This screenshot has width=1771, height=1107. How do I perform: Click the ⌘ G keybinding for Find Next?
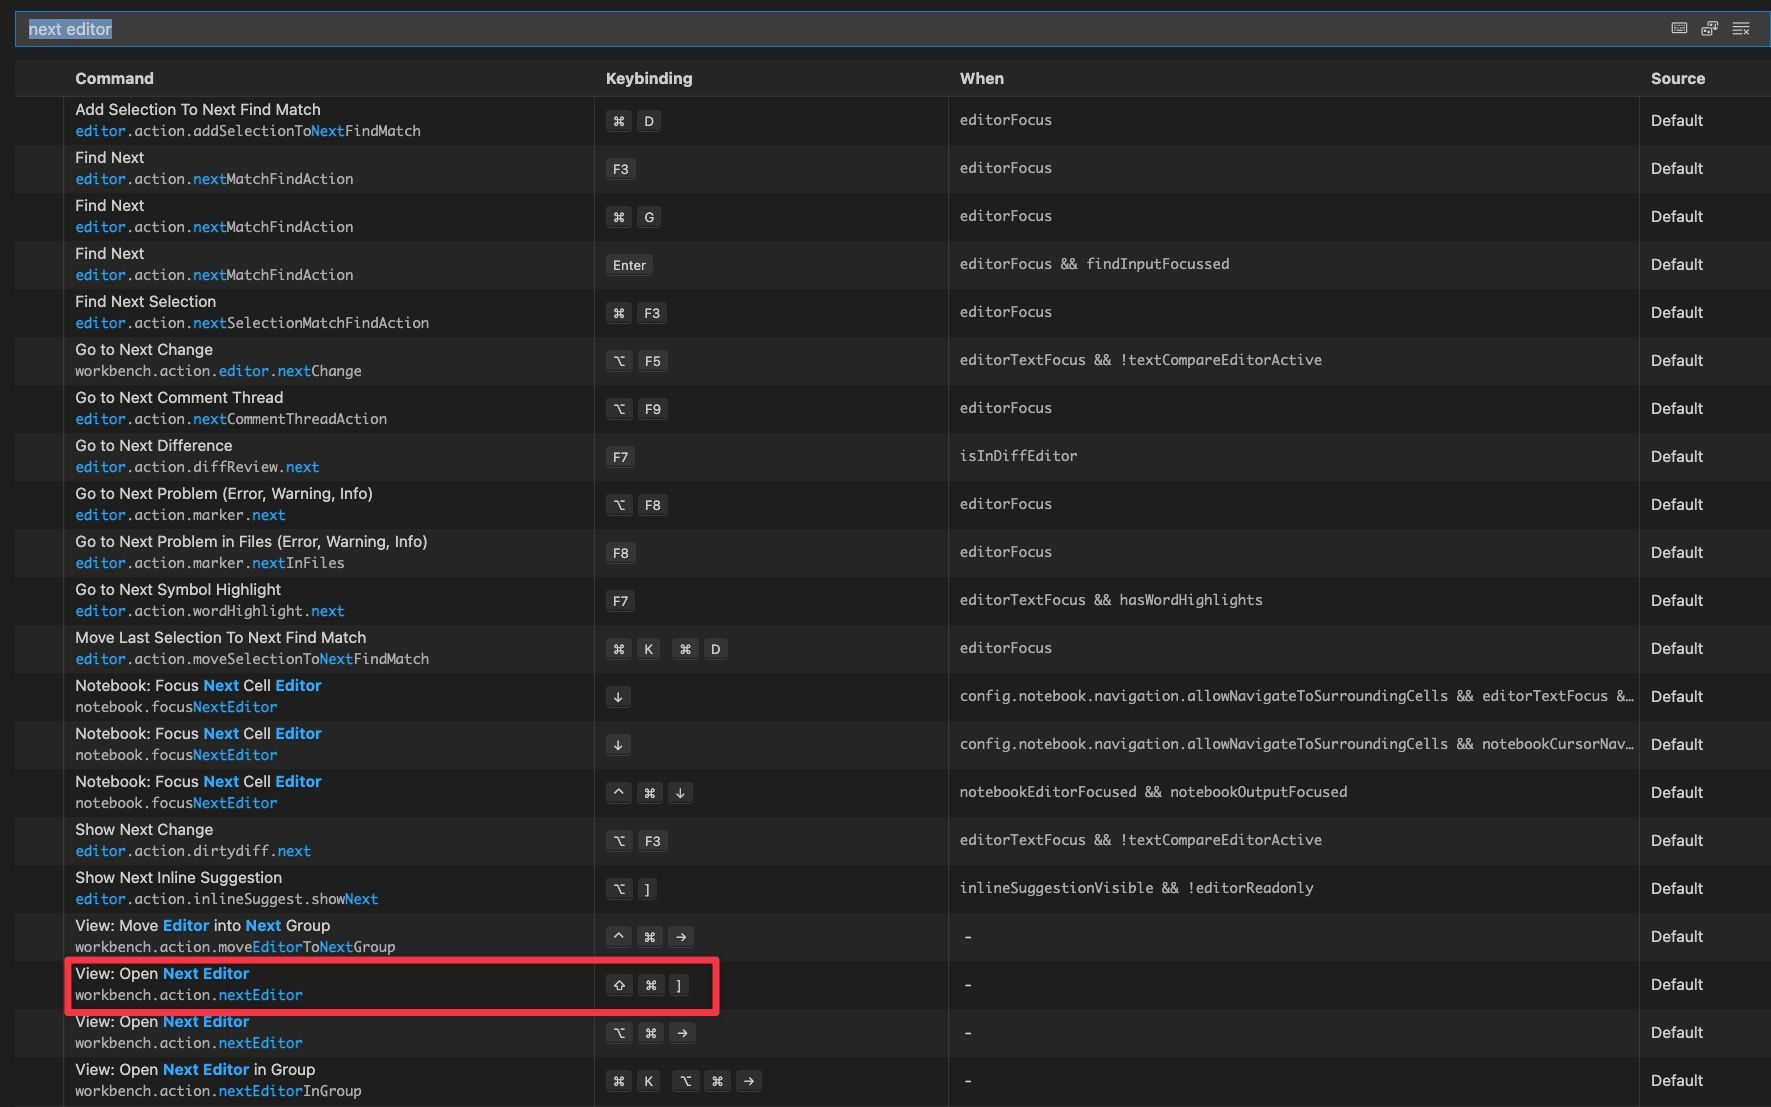(634, 217)
